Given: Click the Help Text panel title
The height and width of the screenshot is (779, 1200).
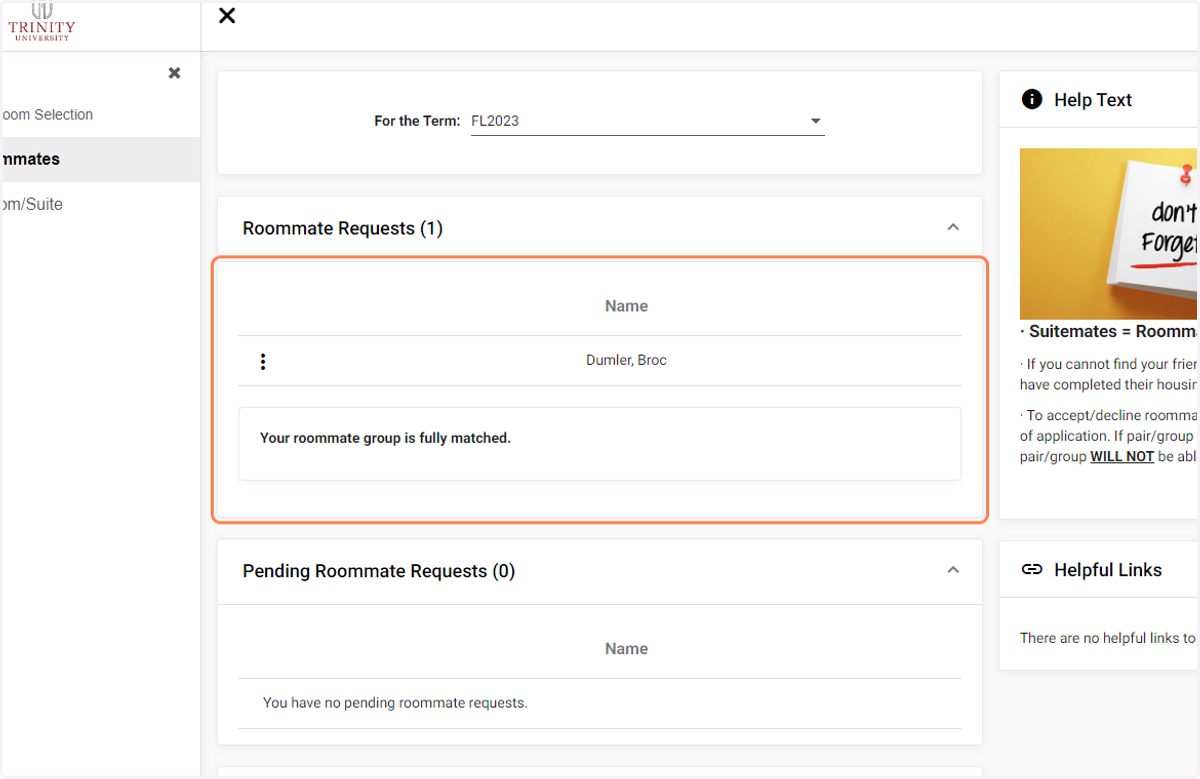Looking at the screenshot, I should tap(1093, 100).
